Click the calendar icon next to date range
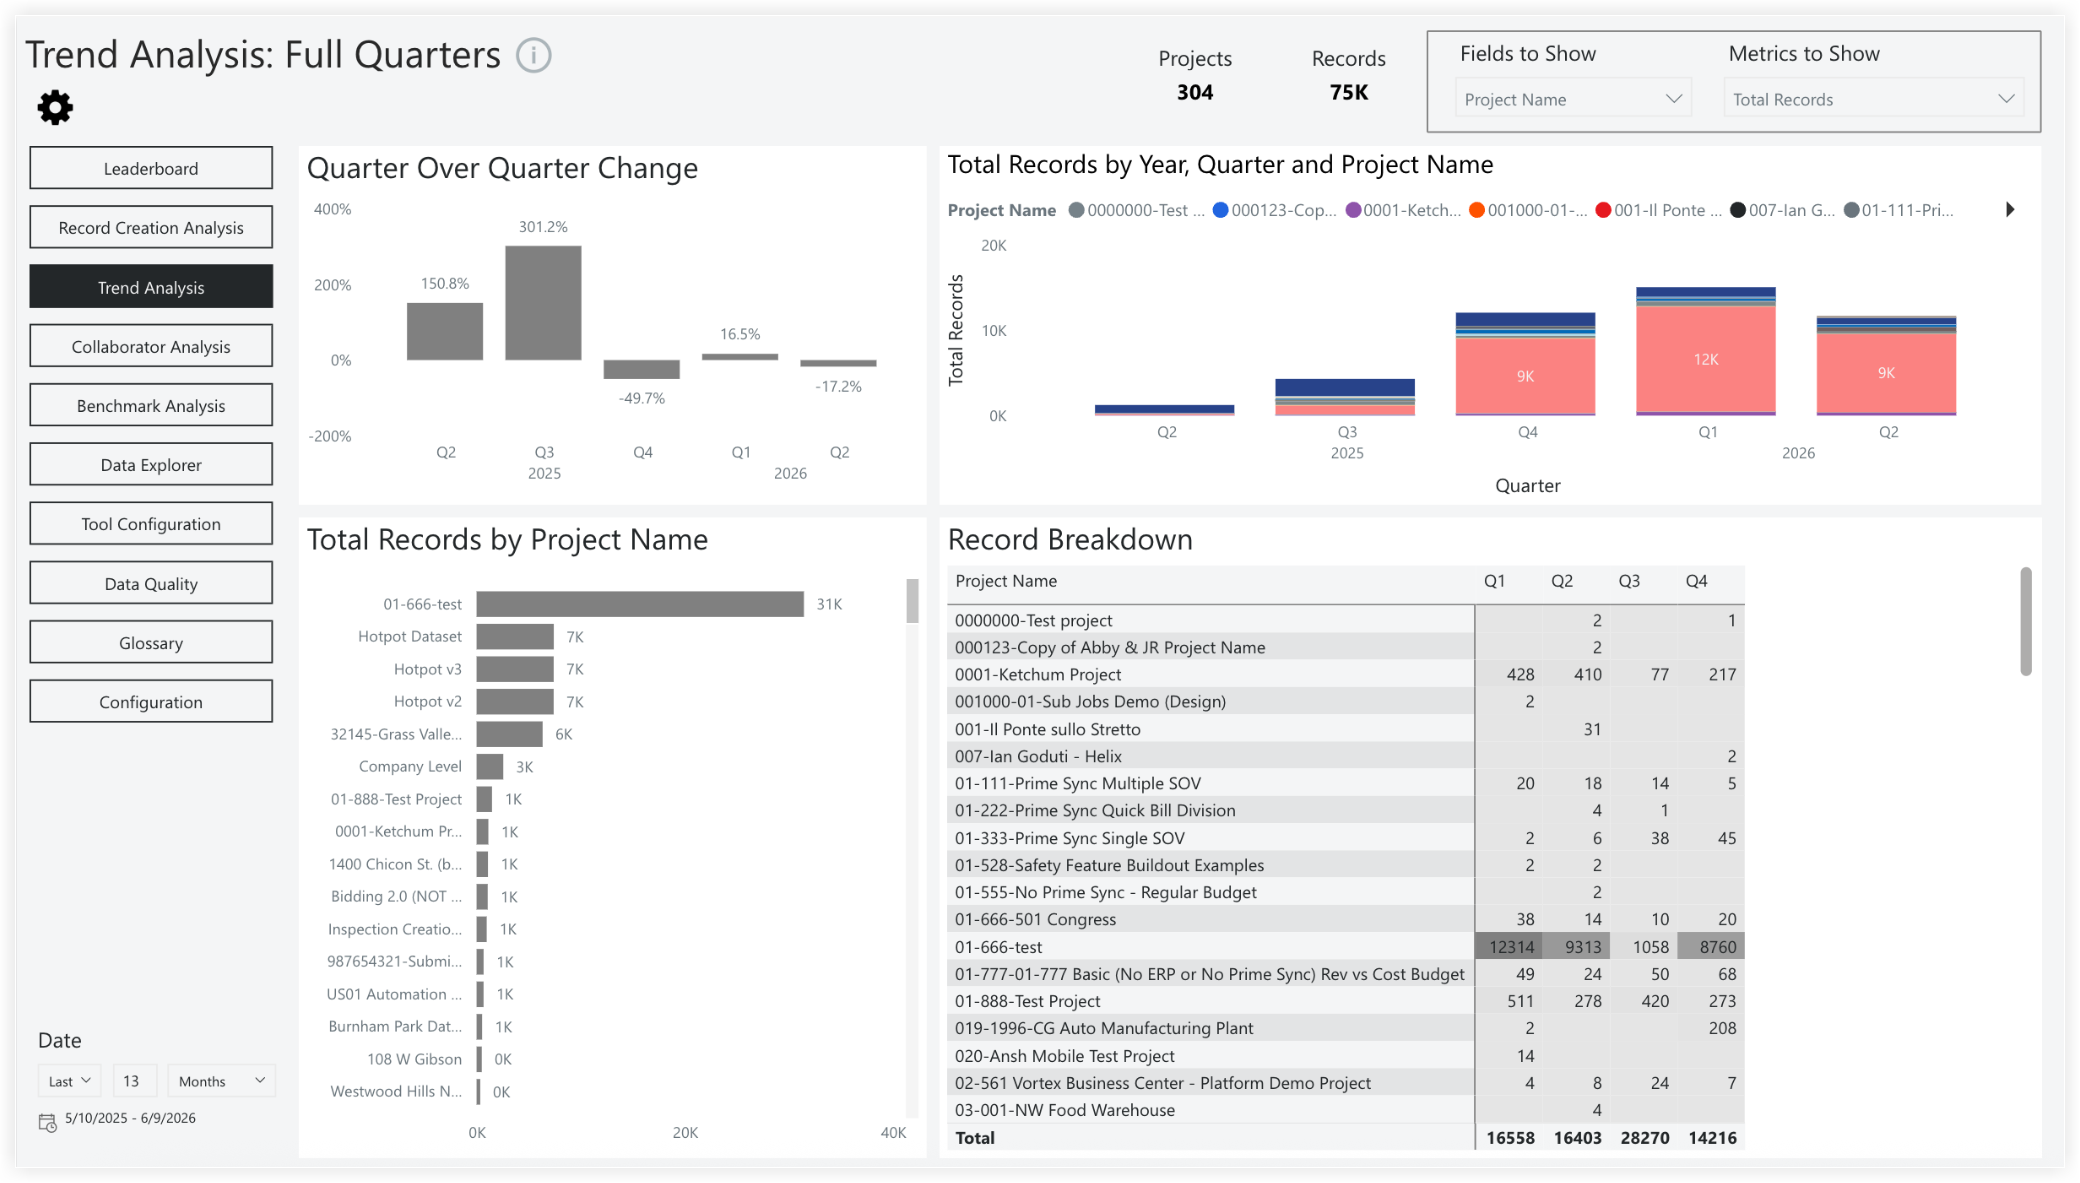The image size is (2080, 1183). 47,1122
